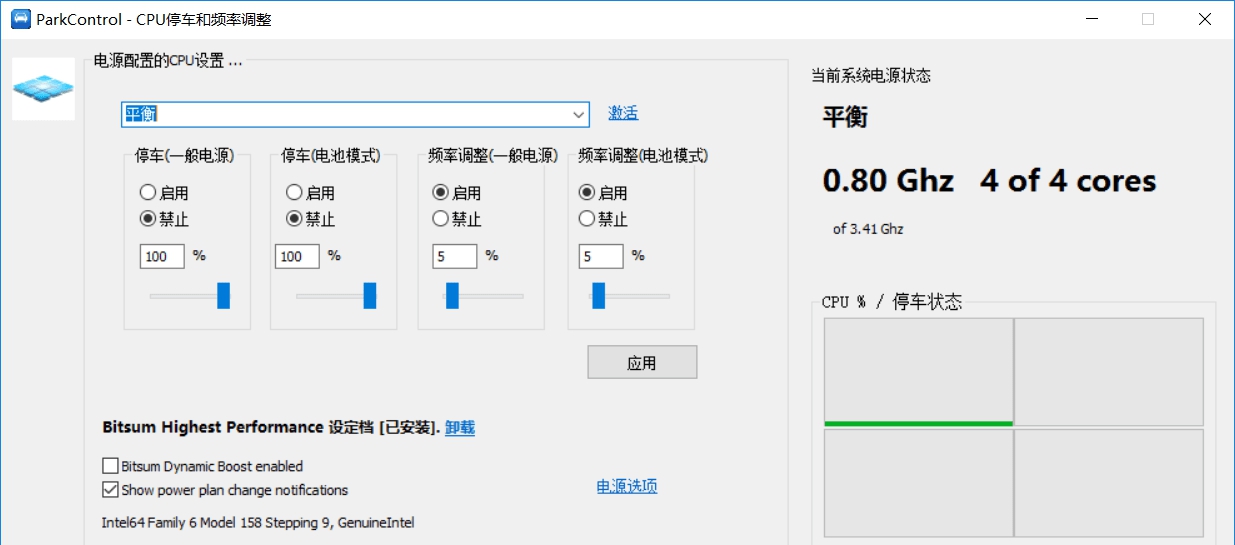Click the 0.80 Ghz frequency readout
The image size is (1235, 545).
[888, 181]
